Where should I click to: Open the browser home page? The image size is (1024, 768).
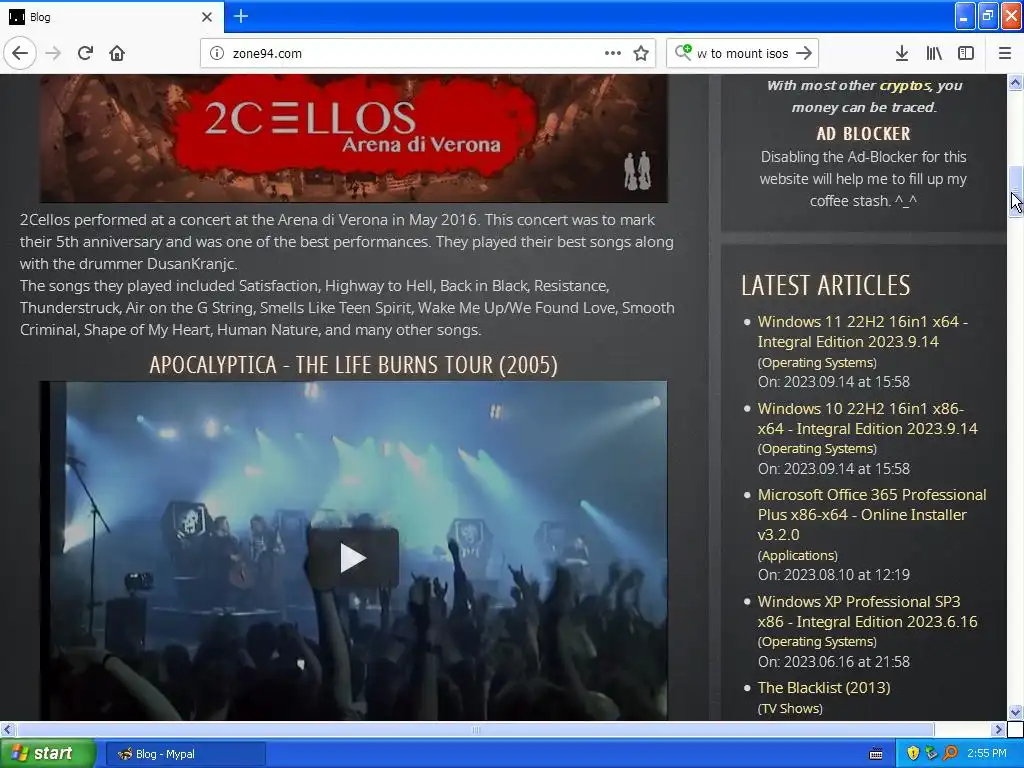[x=117, y=53]
